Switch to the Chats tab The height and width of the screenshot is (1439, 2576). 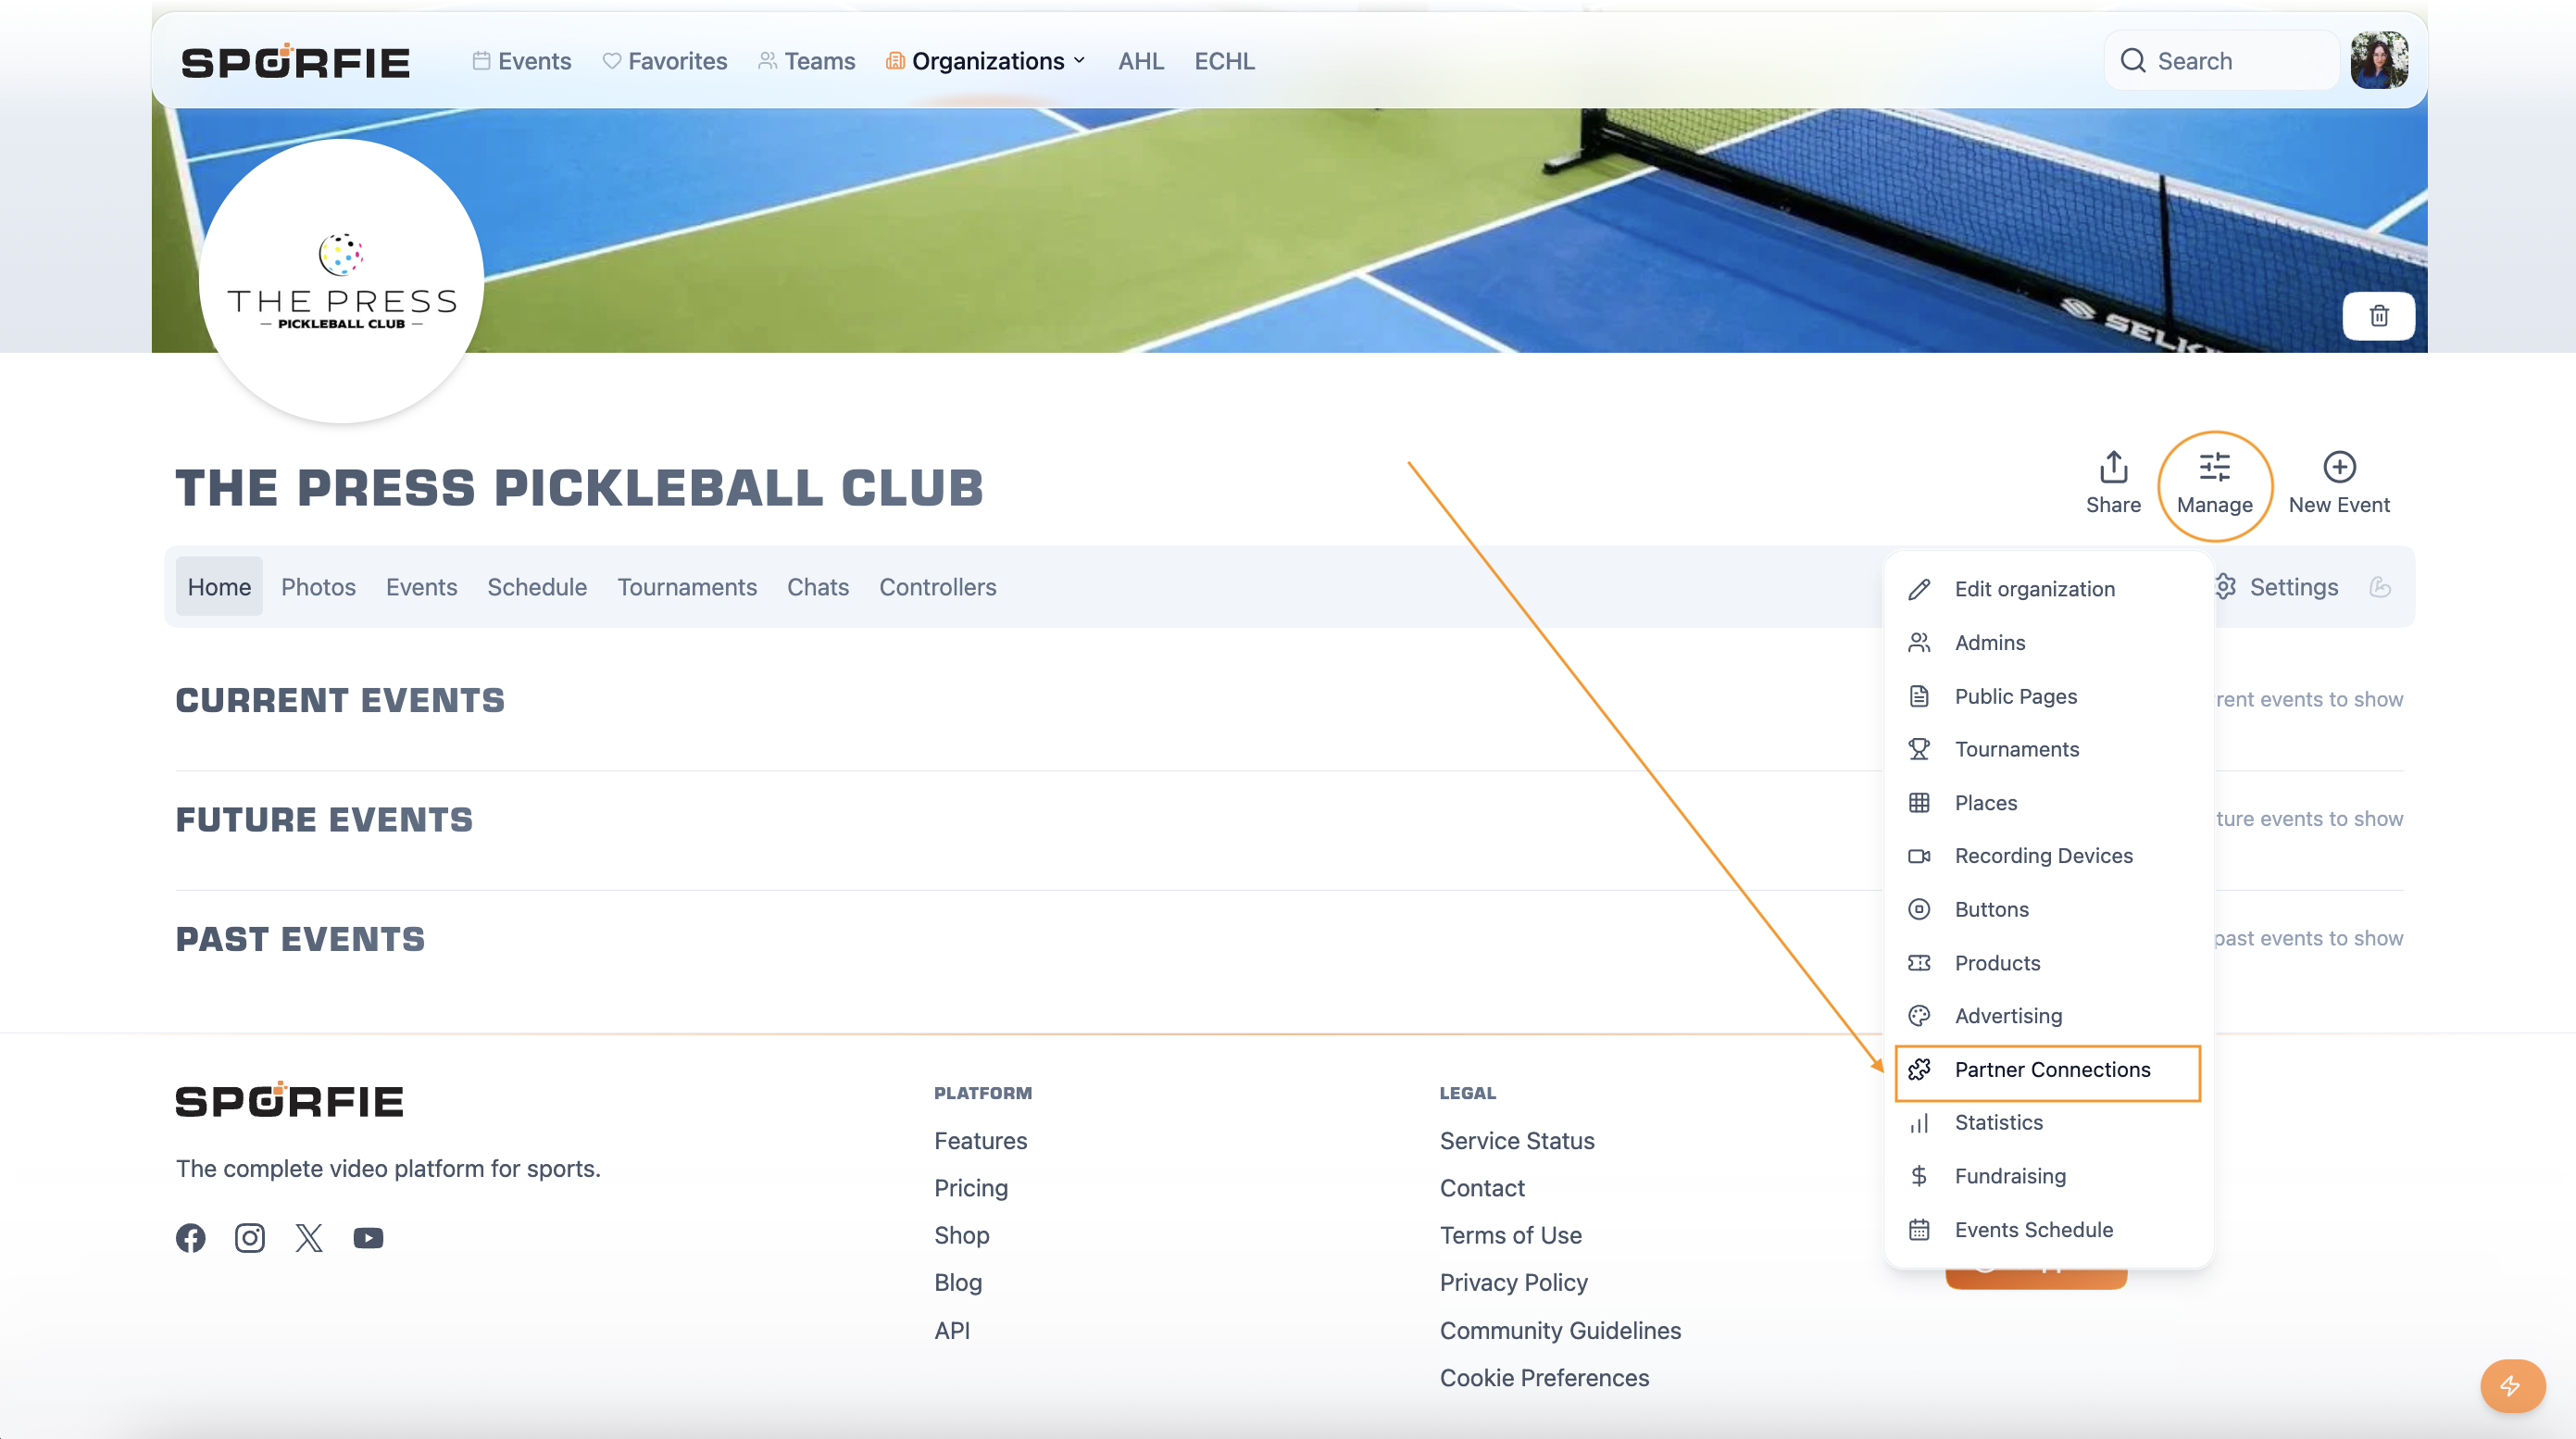tap(818, 587)
